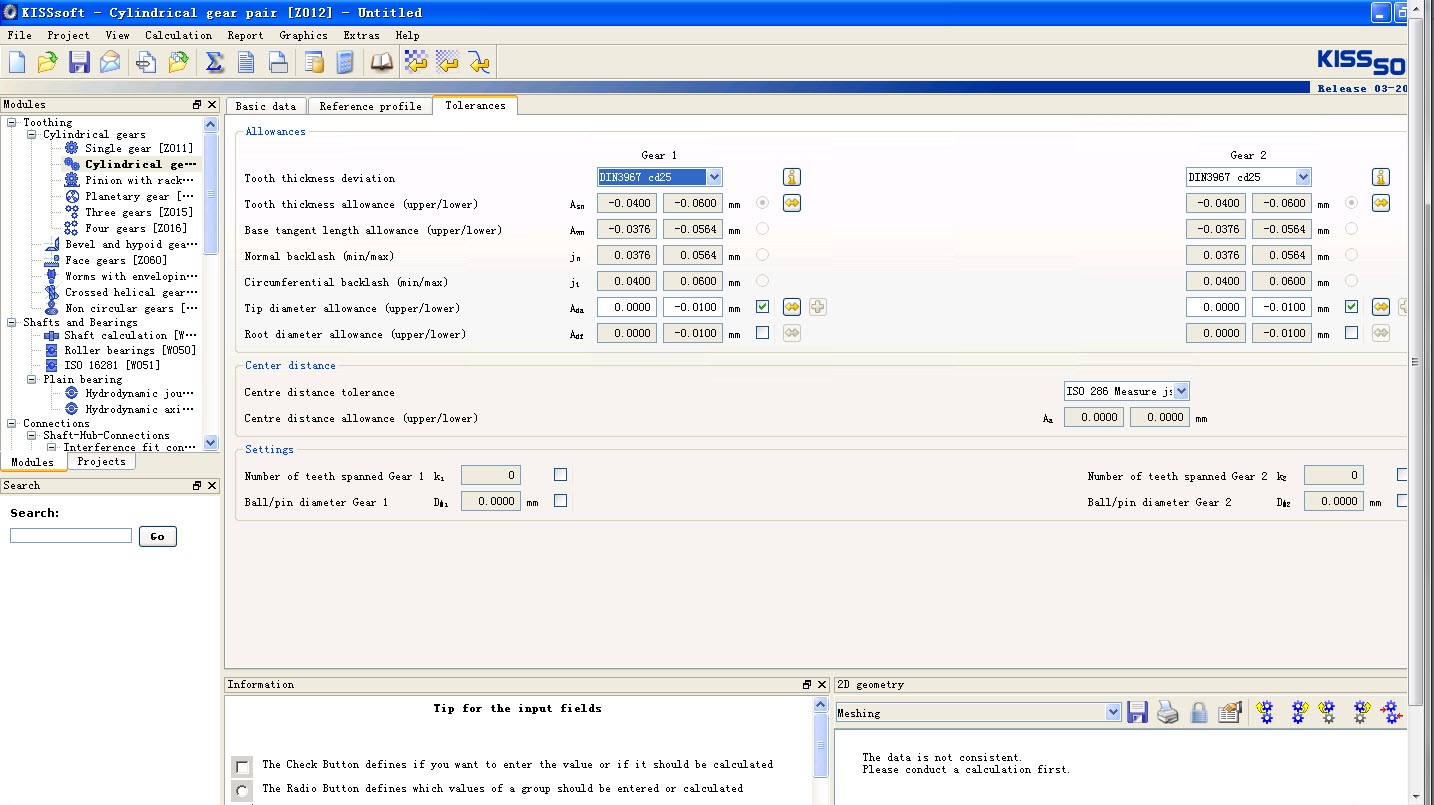1434x805 pixels.
Task: Uncheck Gear 2 tip diameter allowance checkbox
Action: (1352, 307)
